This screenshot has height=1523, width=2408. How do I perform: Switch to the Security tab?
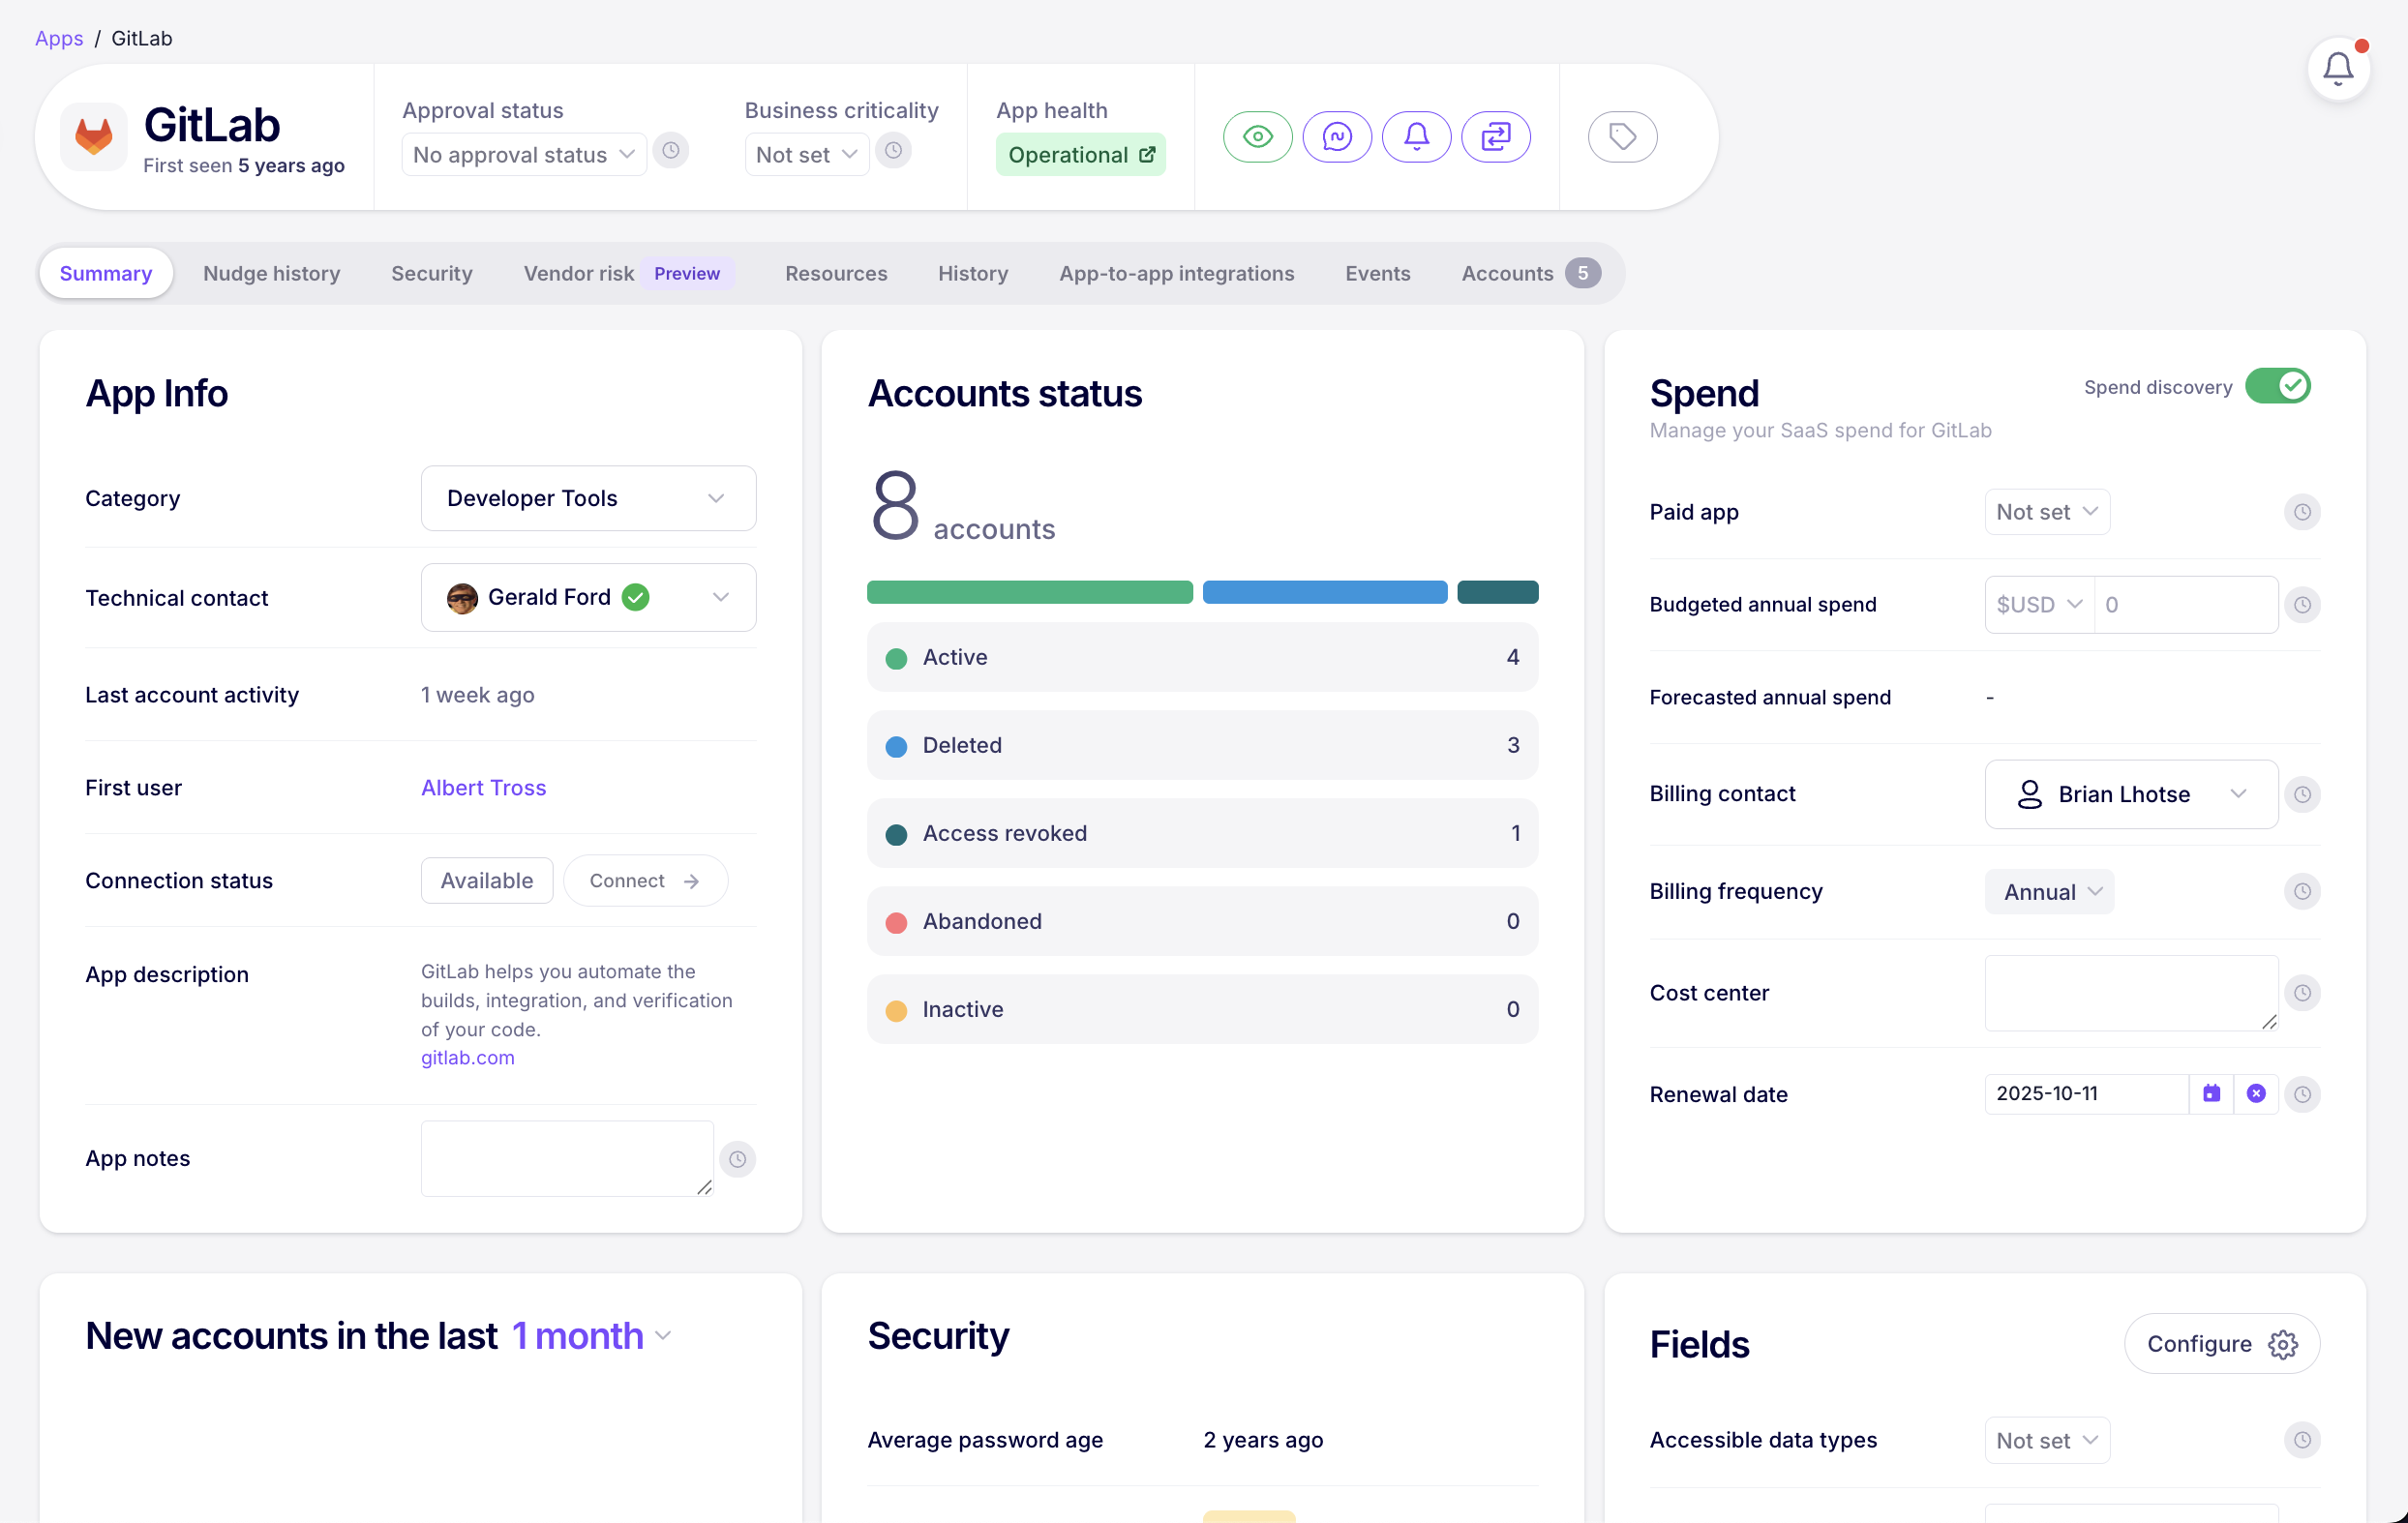432,273
